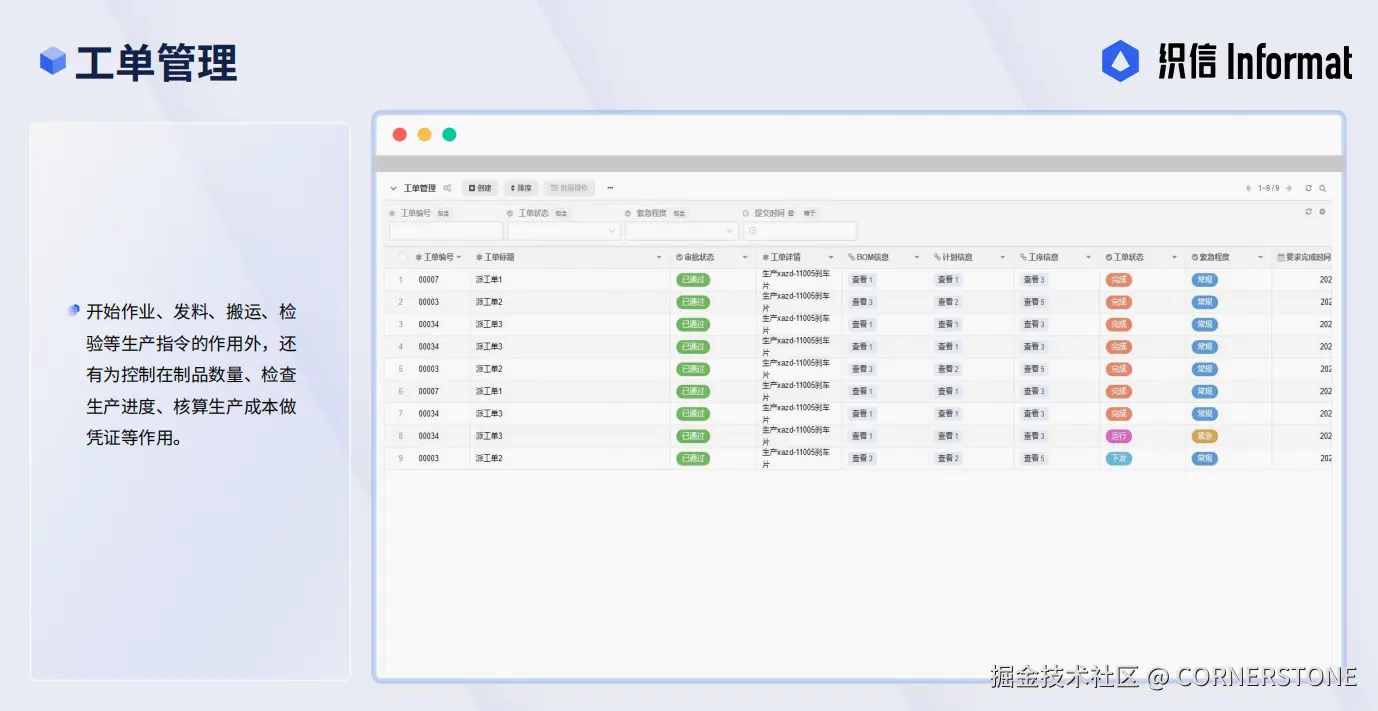
Task: Toggle the select-all checkbox in table header
Action: [x=402, y=257]
